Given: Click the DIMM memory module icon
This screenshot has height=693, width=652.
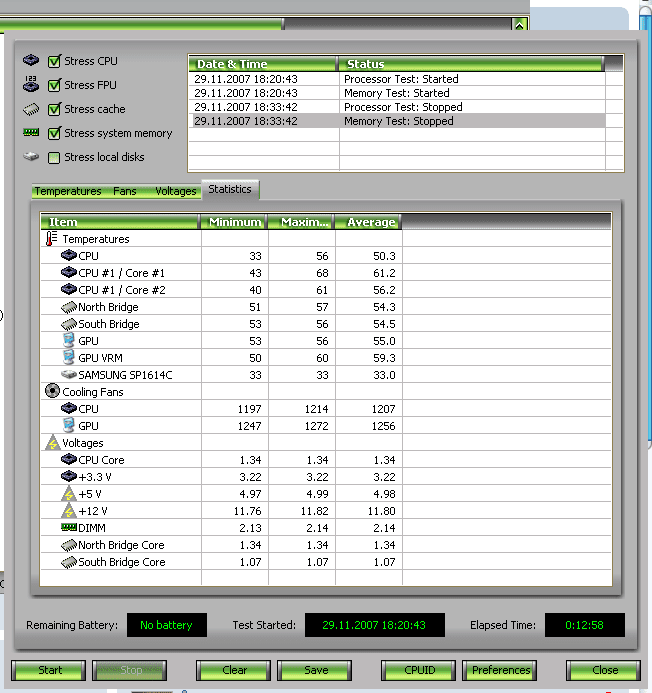Looking at the screenshot, I should click(x=69, y=527).
